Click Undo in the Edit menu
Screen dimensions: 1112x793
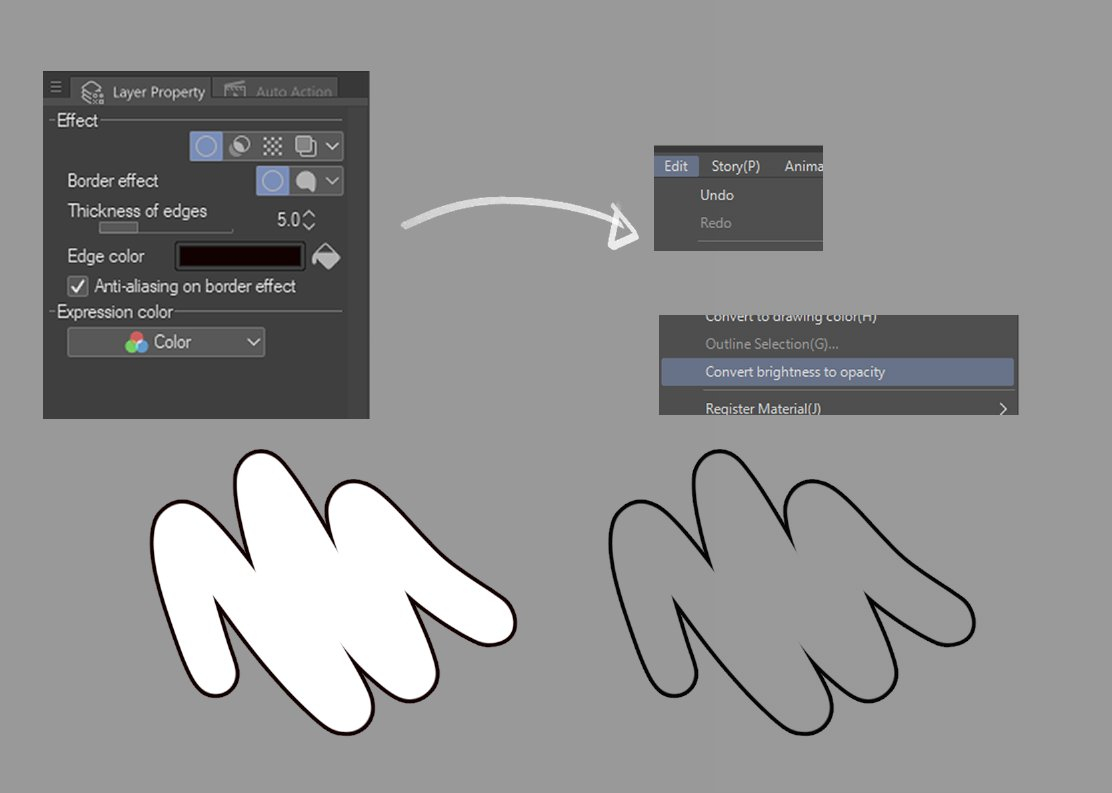click(717, 195)
